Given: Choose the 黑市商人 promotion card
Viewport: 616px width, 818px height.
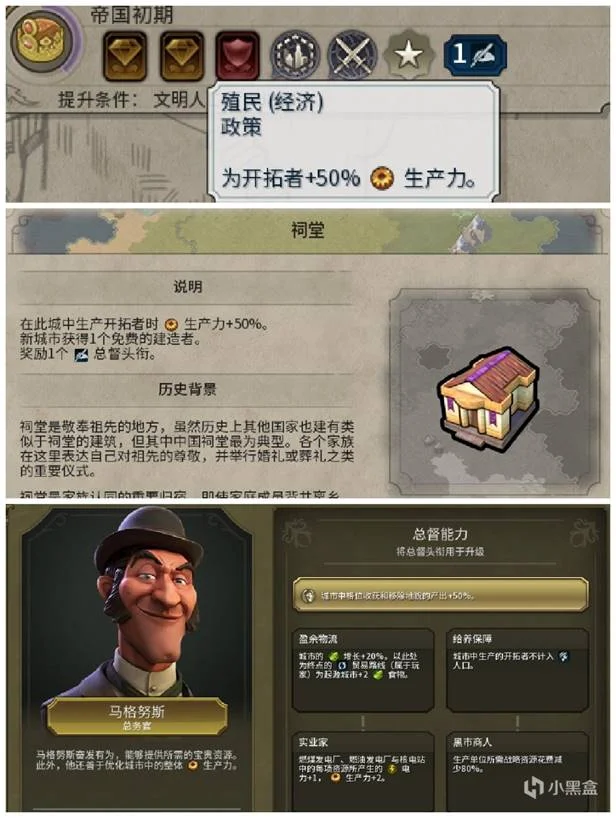Looking at the screenshot, I should pyautogui.click(x=517, y=769).
